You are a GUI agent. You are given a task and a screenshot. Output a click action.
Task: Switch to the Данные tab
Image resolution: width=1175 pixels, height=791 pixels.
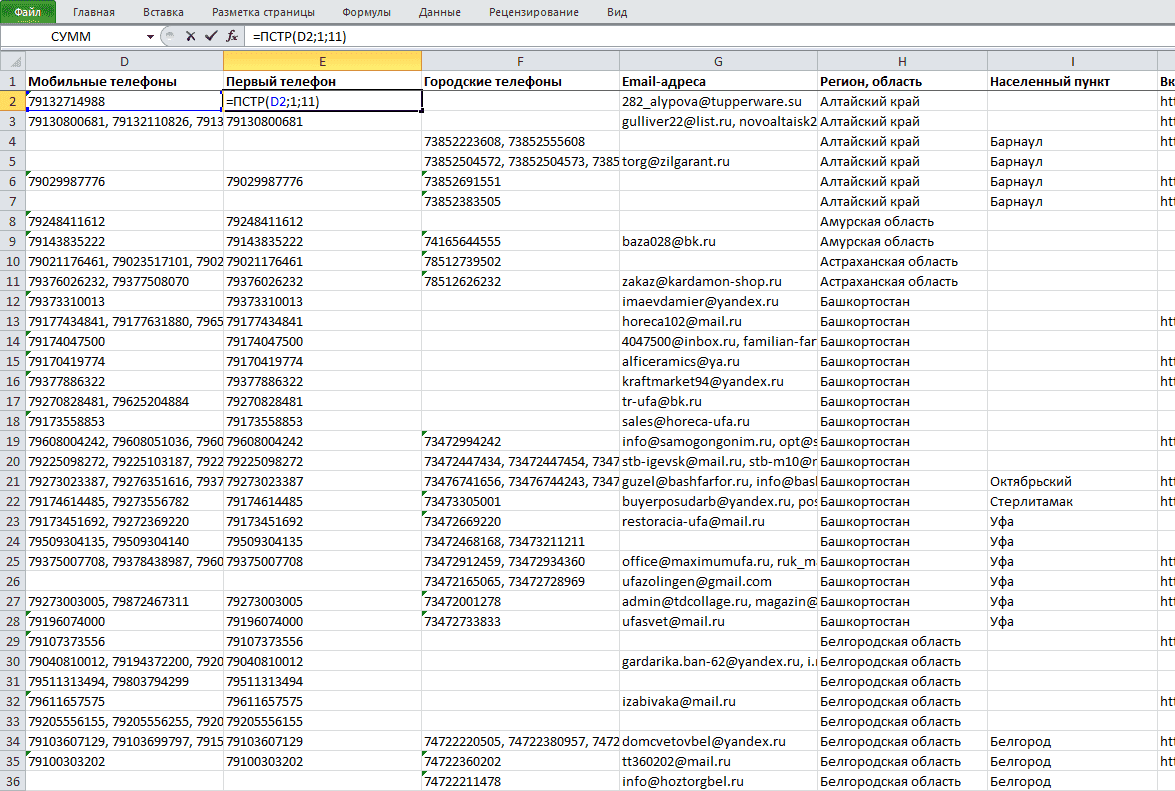tap(440, 12)
